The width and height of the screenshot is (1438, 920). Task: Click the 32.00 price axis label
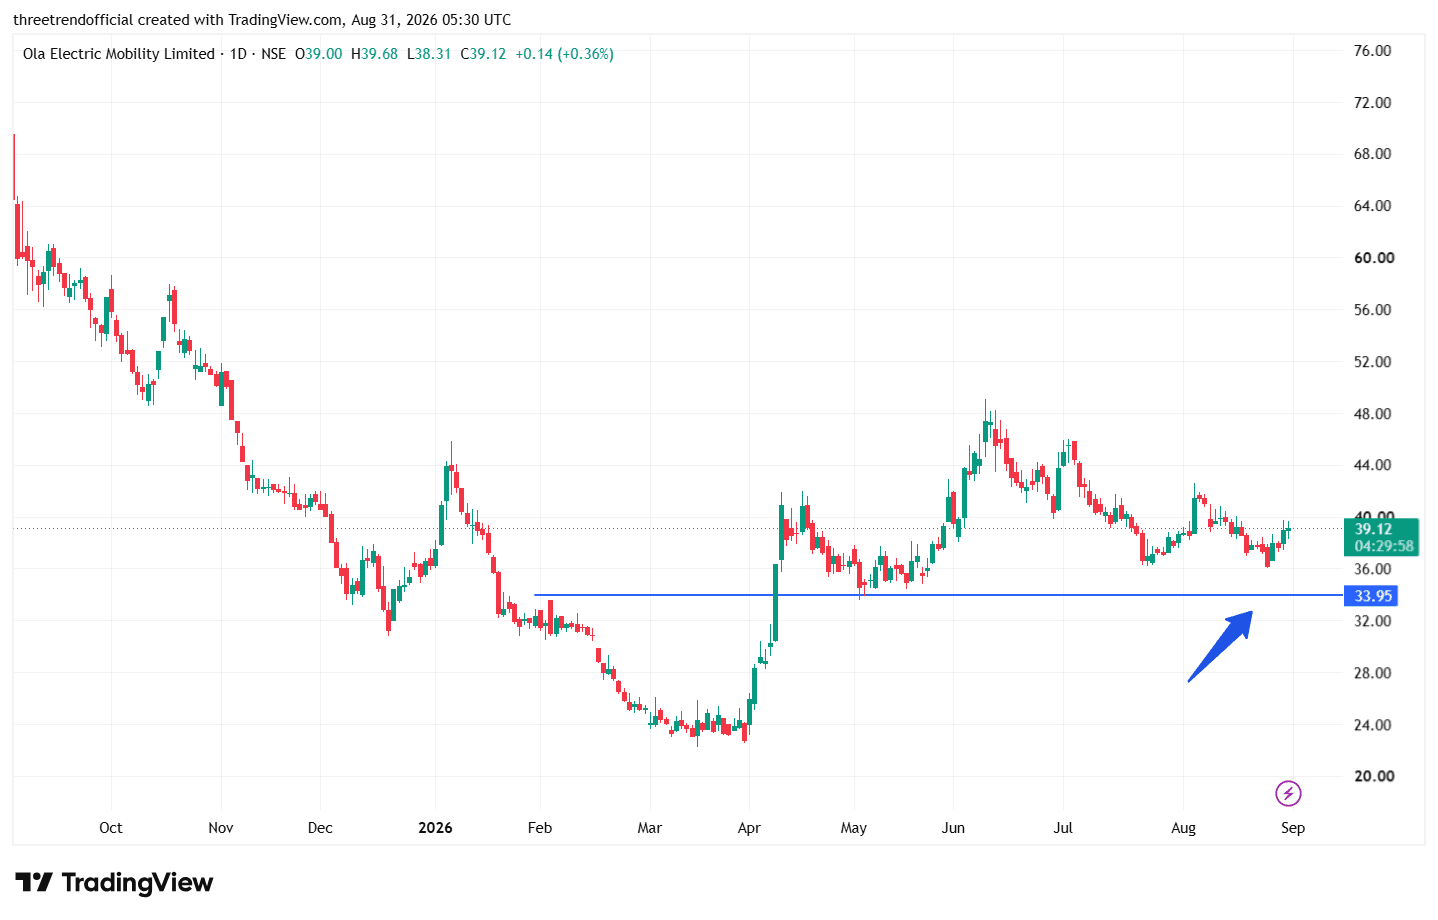(x=1372, y=621)
